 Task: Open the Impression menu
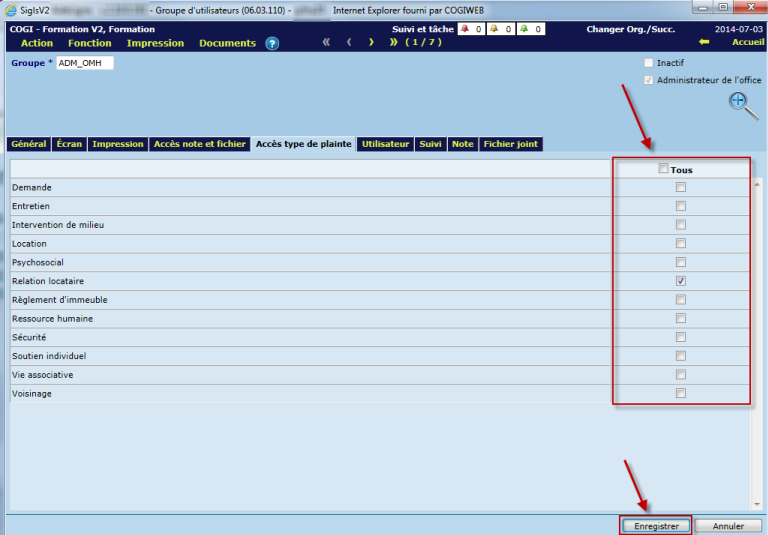155,43
